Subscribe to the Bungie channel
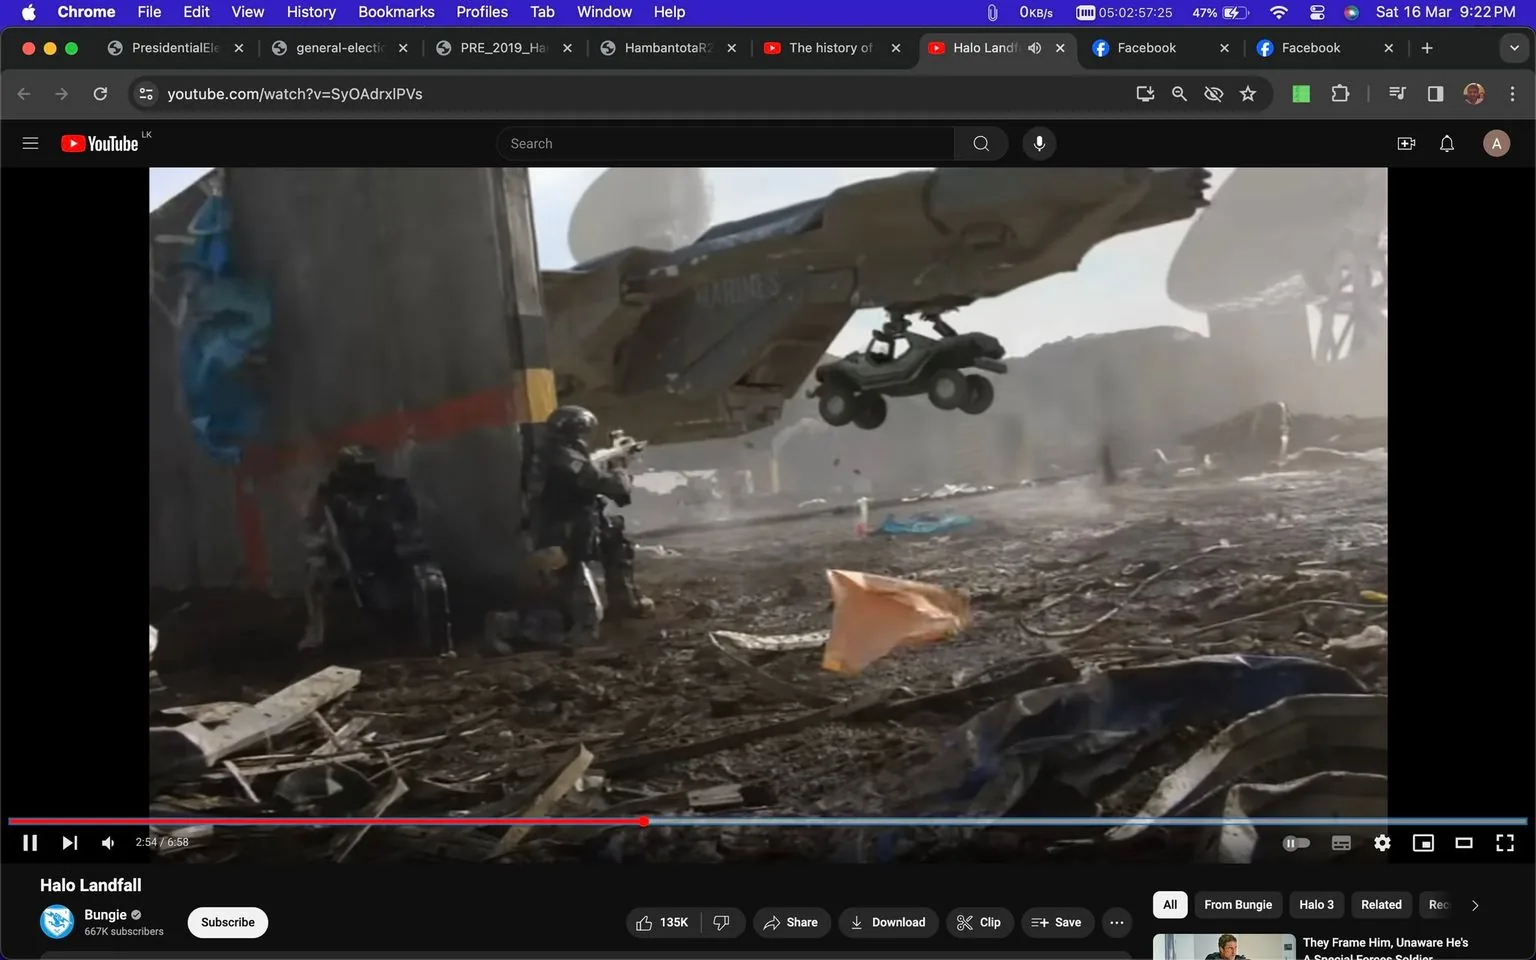Viewport: 1536px width, 960px height. [227, 922]
